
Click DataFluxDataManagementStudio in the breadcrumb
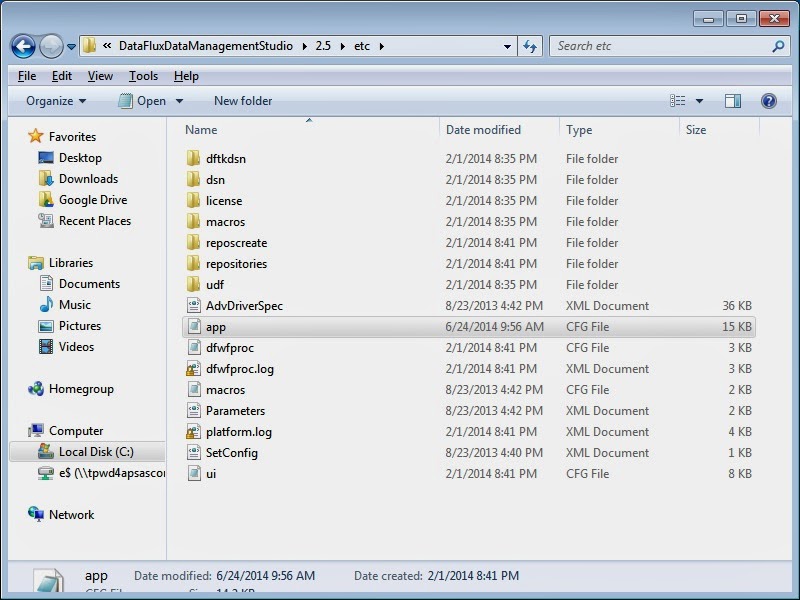[206, 46]
